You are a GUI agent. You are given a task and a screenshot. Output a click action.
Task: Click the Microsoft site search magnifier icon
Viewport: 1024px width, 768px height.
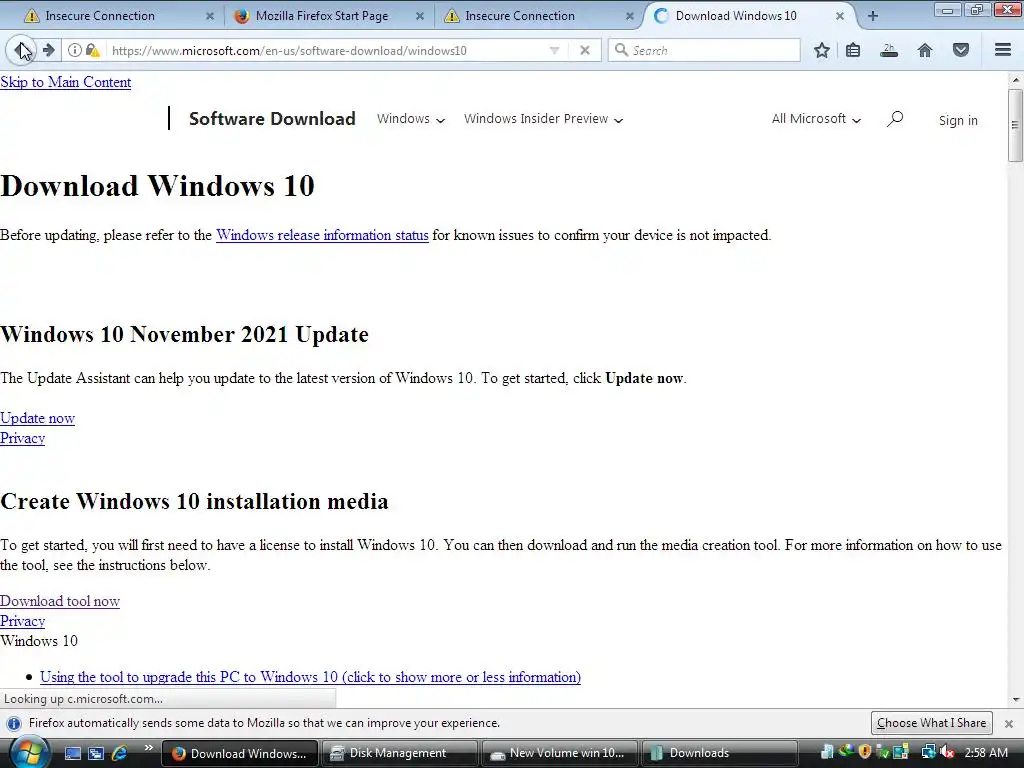(x=895, y=119)
